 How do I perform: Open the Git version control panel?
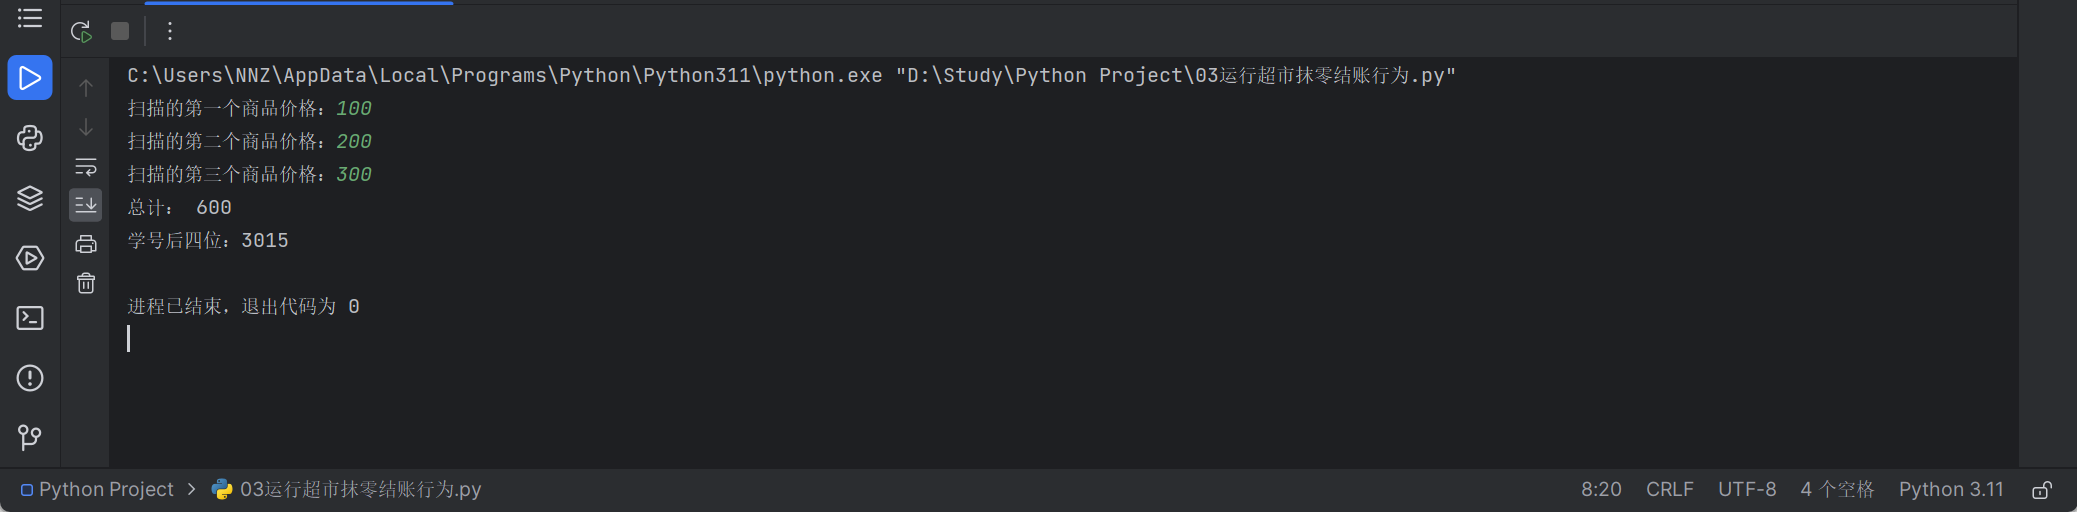30,437
